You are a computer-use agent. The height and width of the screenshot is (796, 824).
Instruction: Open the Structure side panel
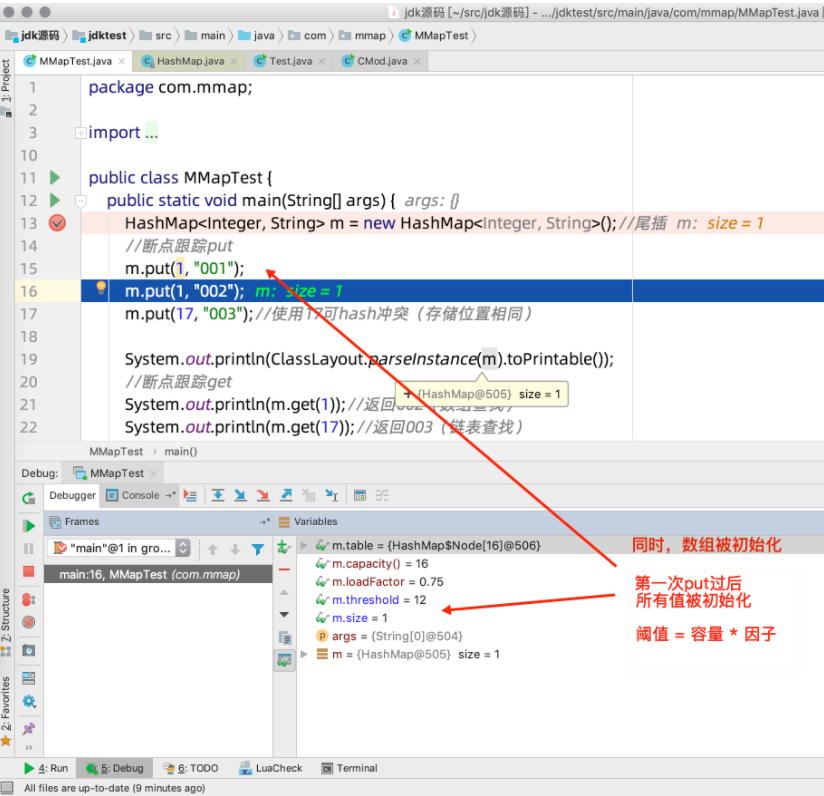point(6,622)
